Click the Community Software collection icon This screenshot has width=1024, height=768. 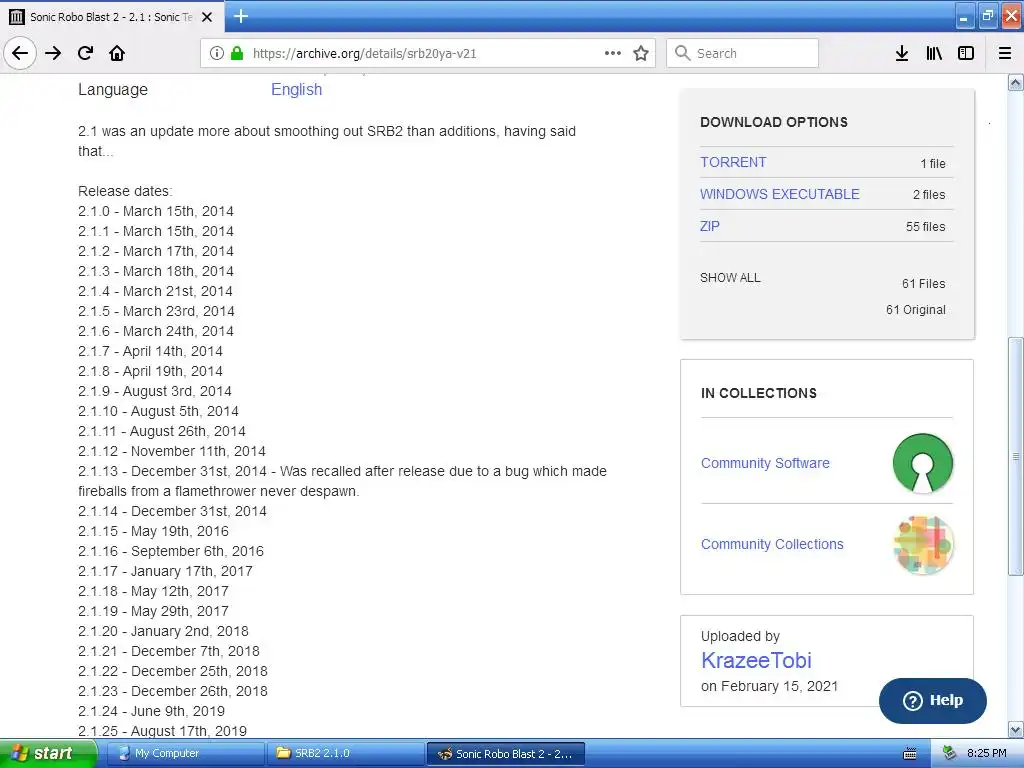(x=922, y=463)
